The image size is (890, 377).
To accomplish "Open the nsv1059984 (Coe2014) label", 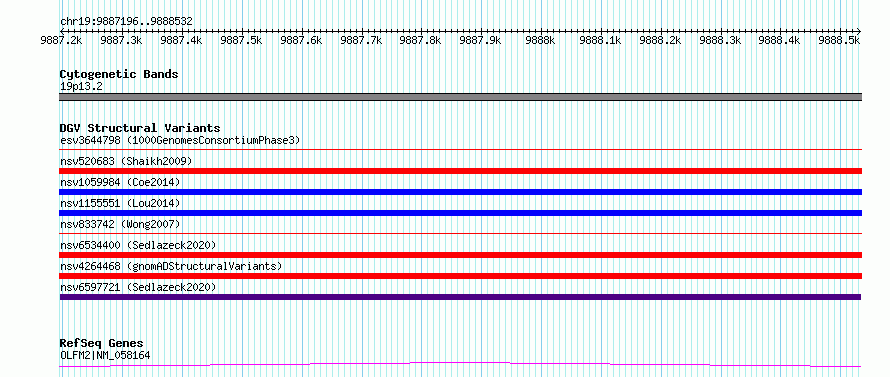I will click(120, 182).
